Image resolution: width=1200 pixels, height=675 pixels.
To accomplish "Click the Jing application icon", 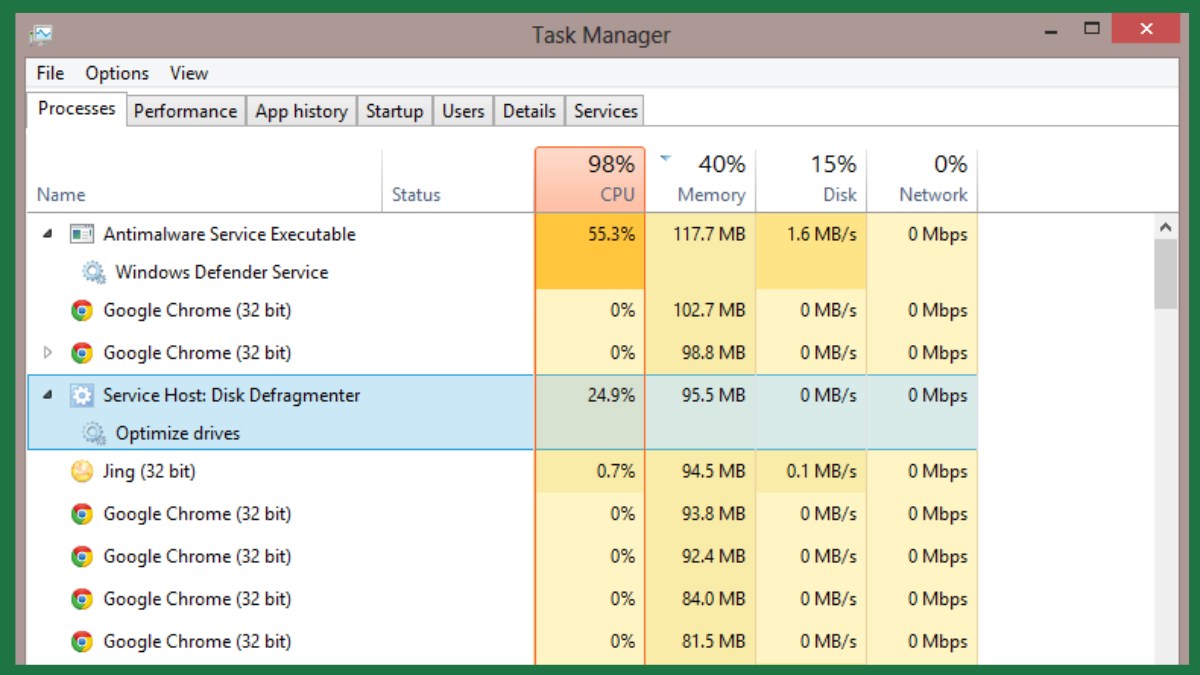I will (x=82, y=471).
